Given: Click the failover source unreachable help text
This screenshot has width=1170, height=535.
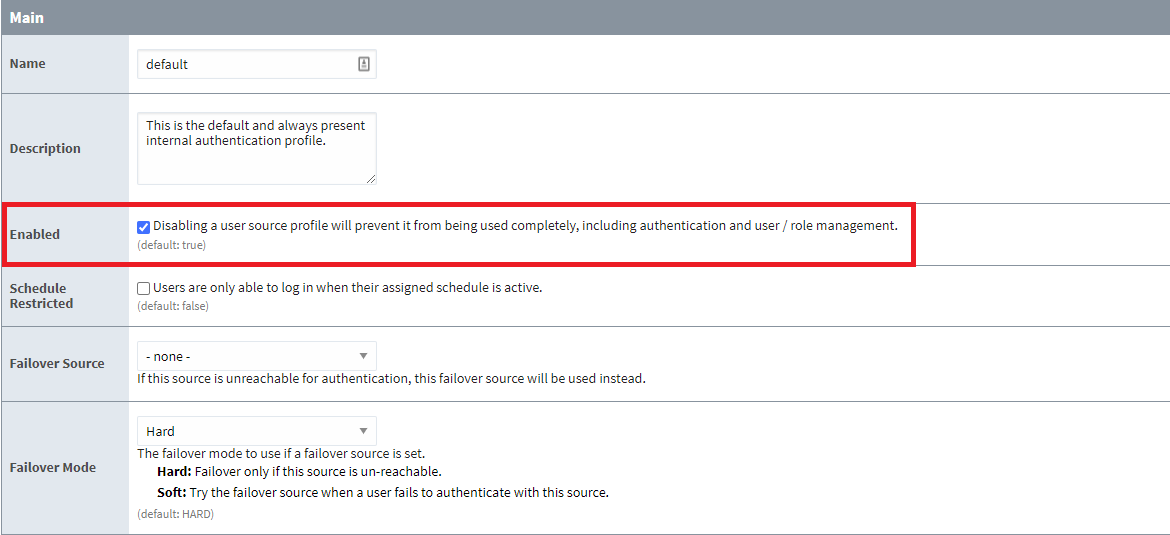Looking at the screenshot, I should click(391, 378).
